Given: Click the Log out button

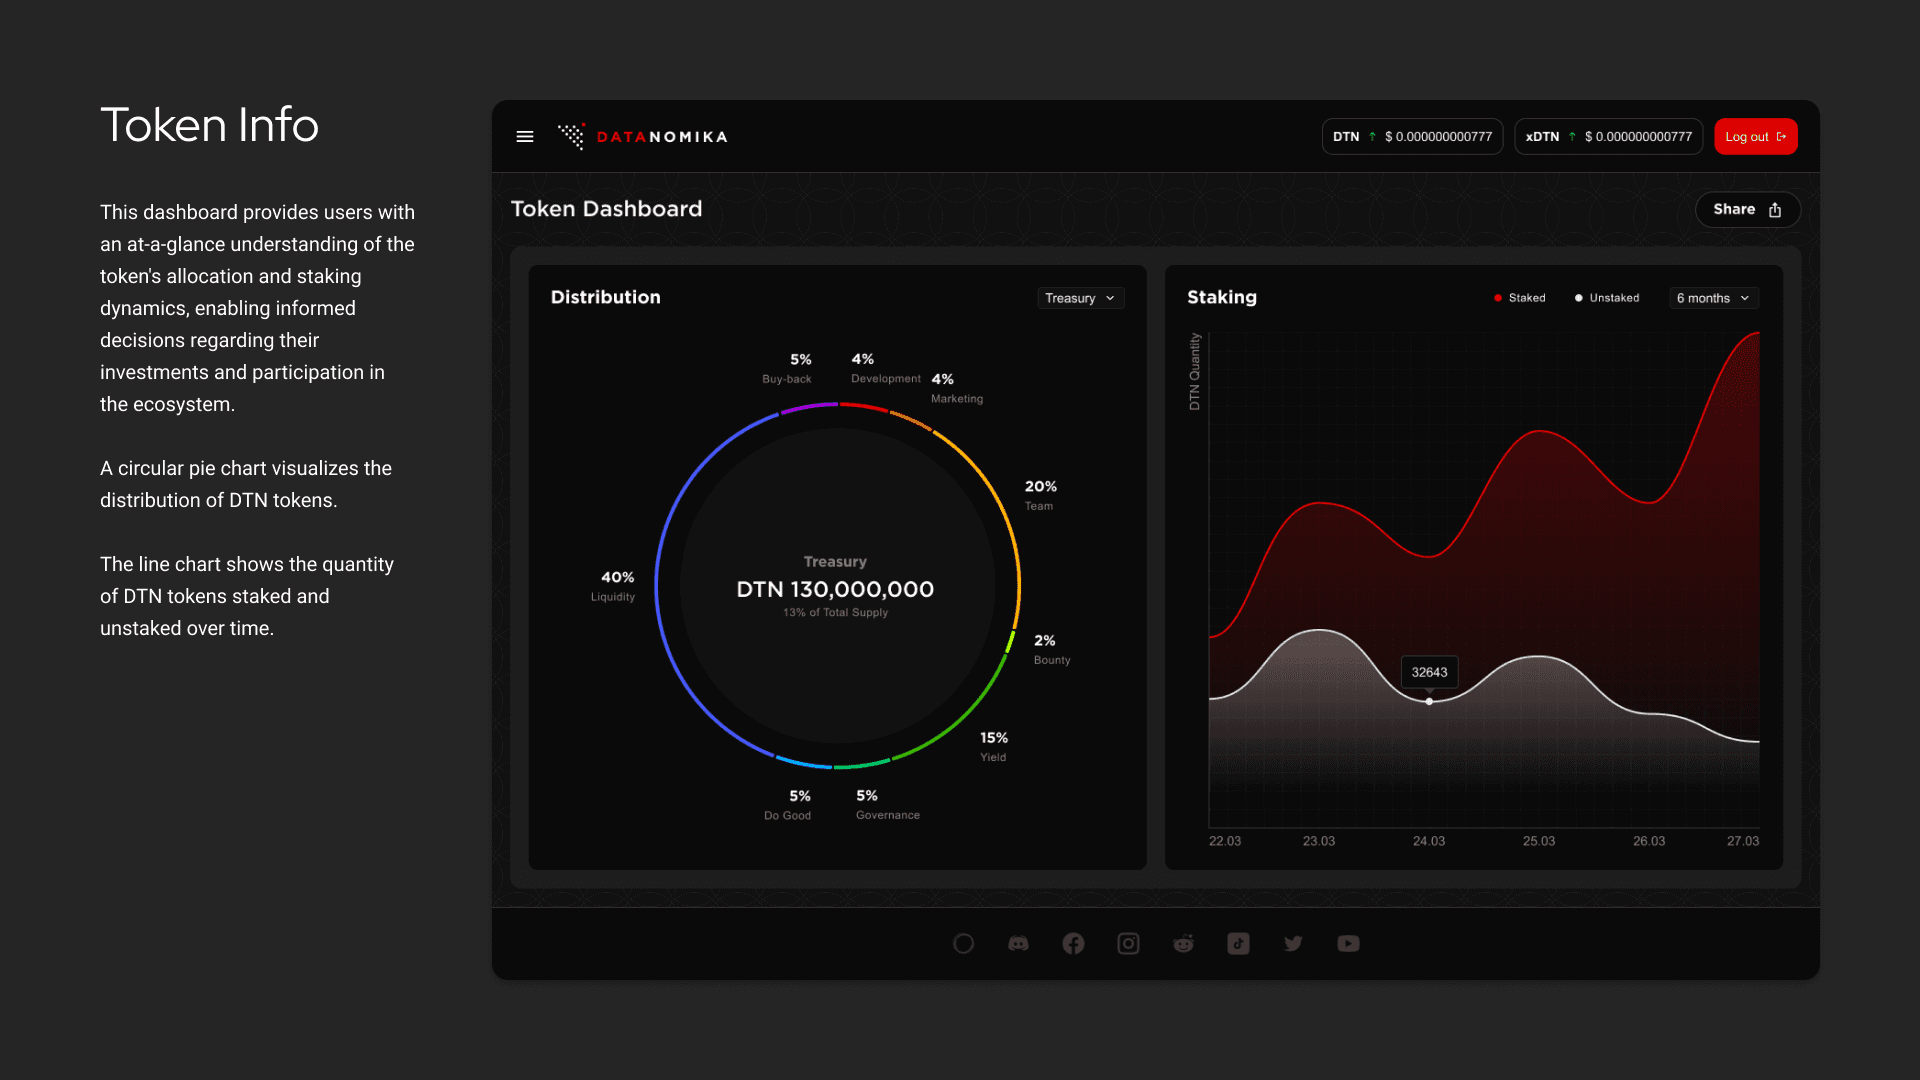Looking at the screenshot, I should [x=1755, y=137].
